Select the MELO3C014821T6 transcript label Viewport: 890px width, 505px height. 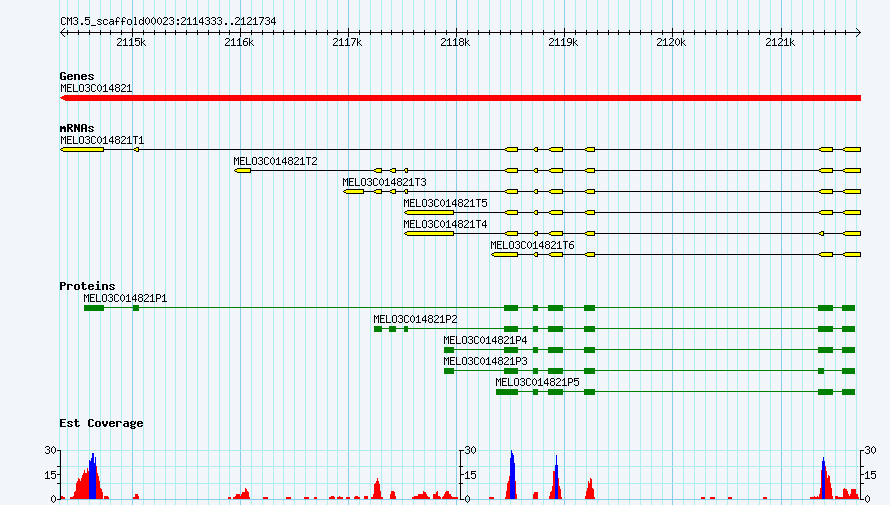coord(532,245)
